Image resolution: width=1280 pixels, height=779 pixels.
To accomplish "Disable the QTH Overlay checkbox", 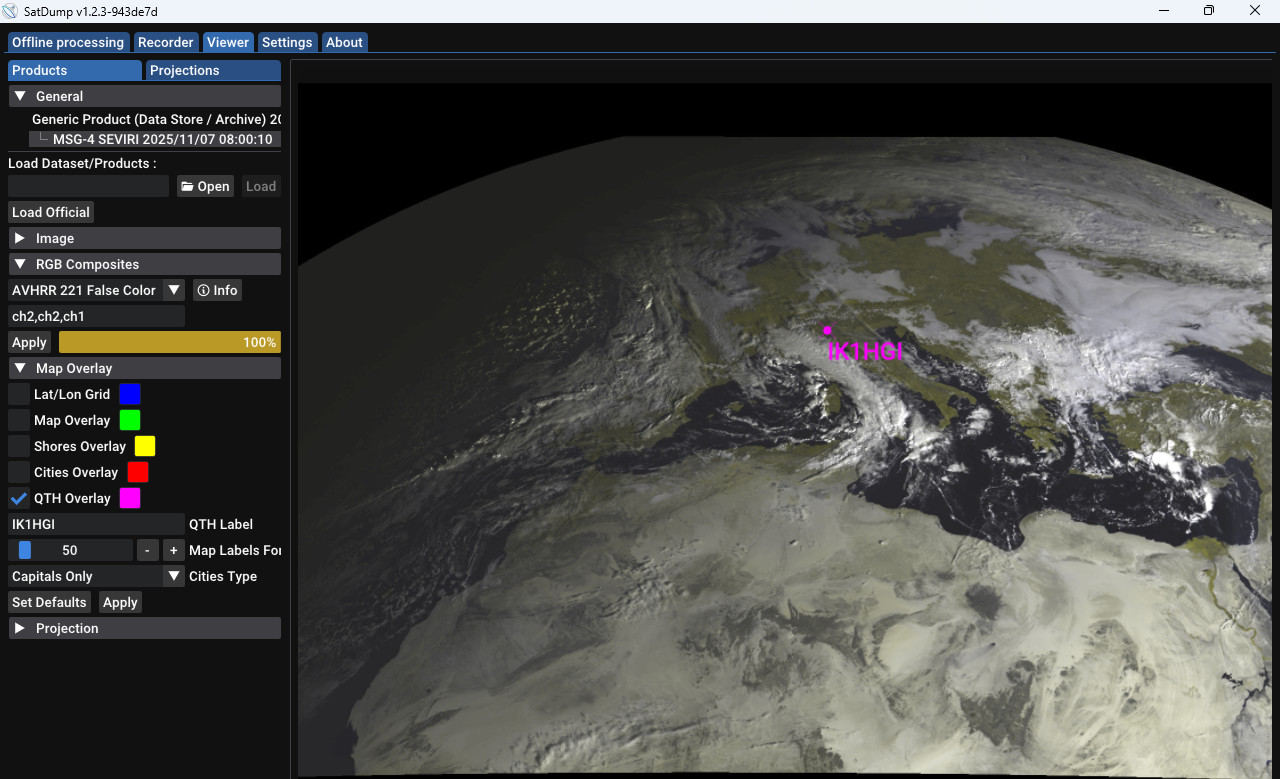I will (x=19, y=498).
